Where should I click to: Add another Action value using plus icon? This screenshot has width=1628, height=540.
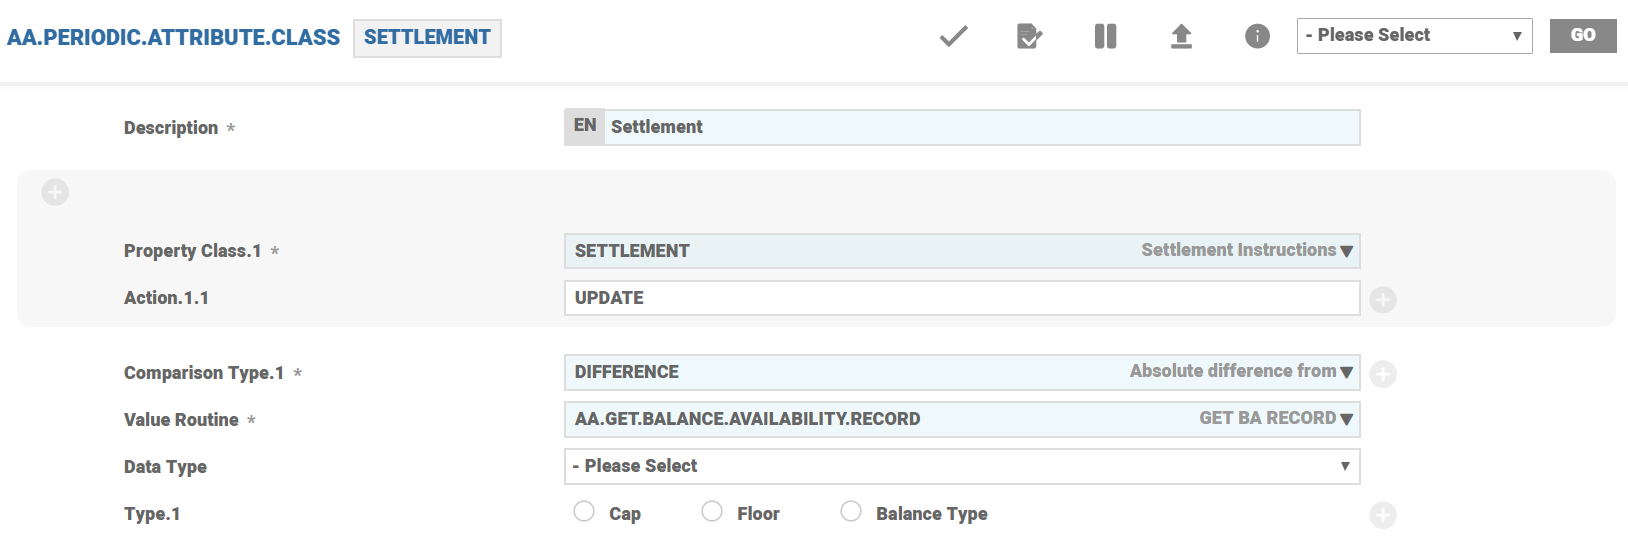[x=1383, y=300]
